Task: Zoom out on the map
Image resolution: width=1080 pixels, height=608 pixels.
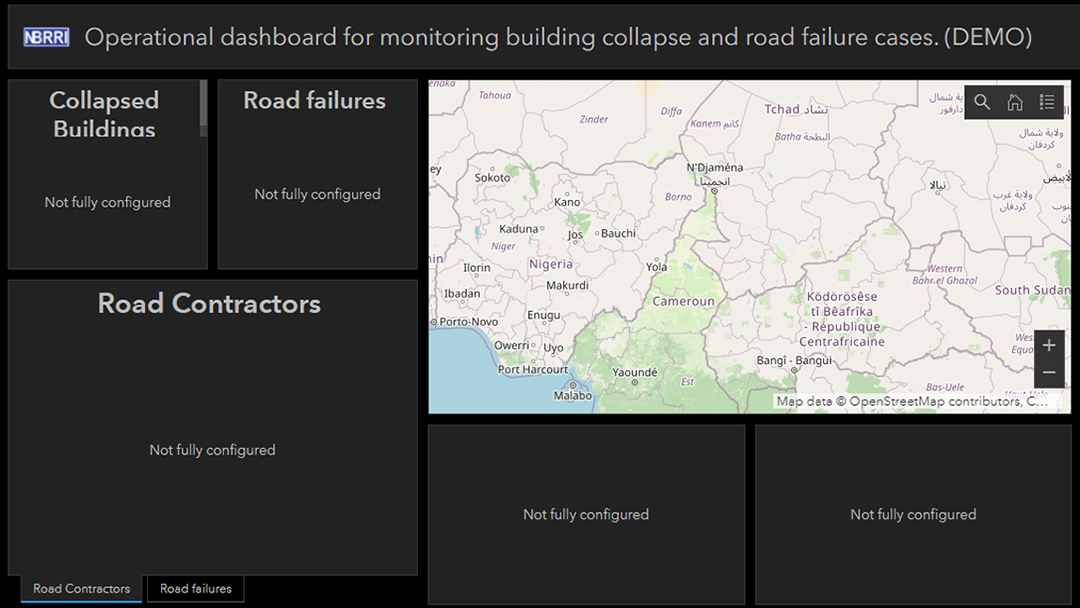Action: click(x=1049, y=373)
